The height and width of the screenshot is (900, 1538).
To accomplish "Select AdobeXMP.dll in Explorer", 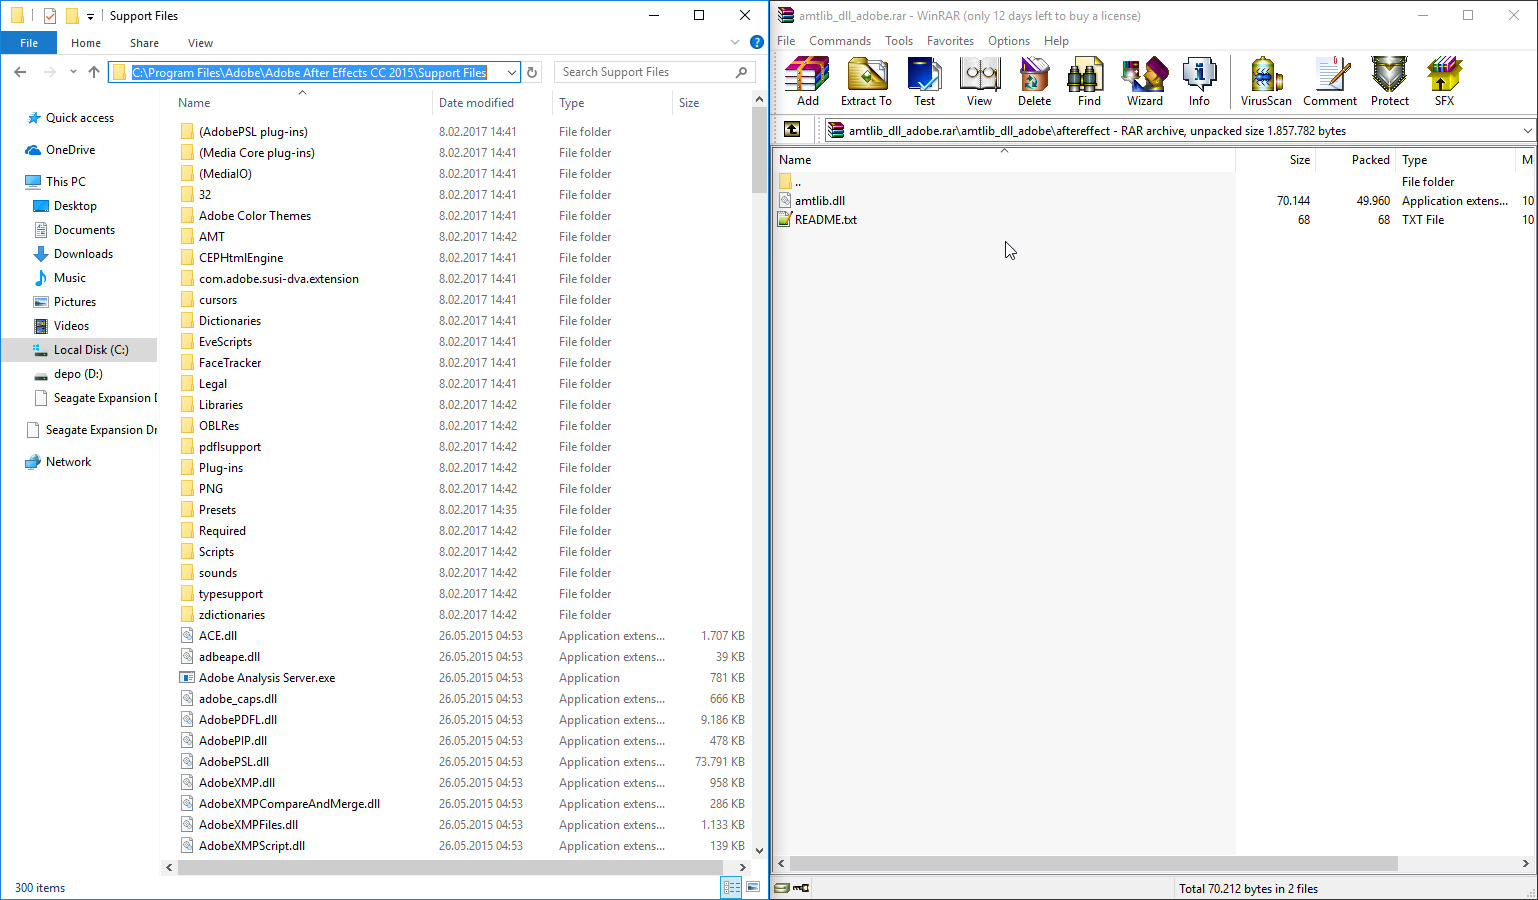I will tap(237, 783).
